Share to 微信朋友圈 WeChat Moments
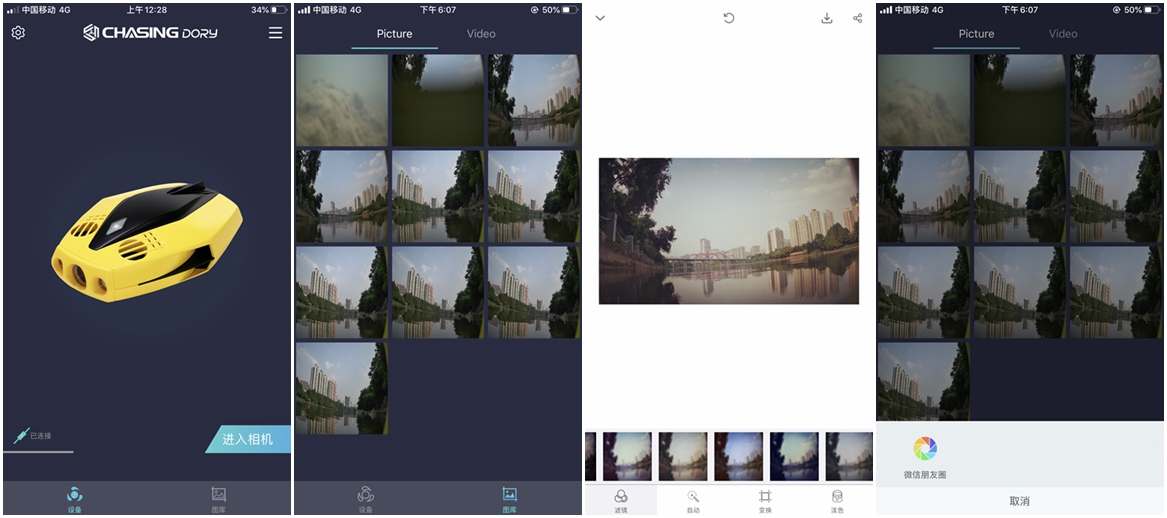1167x518 pixels. tap(925, 456)
